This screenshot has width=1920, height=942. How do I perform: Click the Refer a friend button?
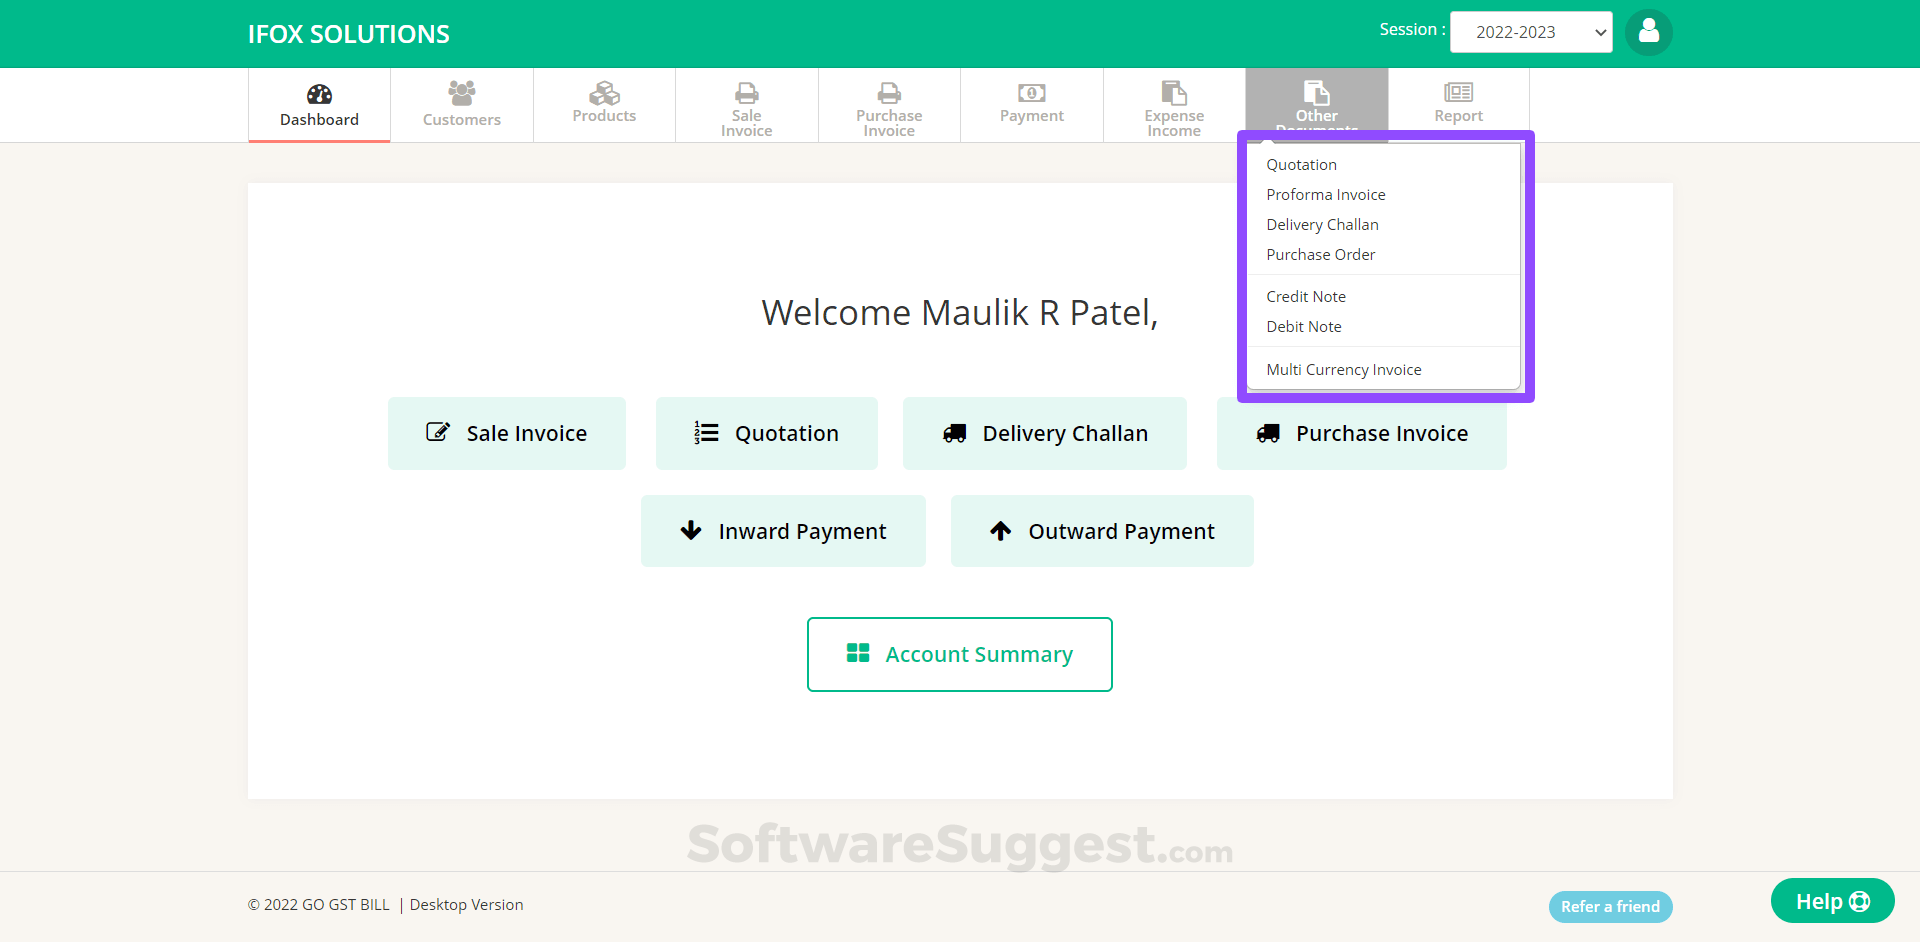click(x=1610, y=906)
